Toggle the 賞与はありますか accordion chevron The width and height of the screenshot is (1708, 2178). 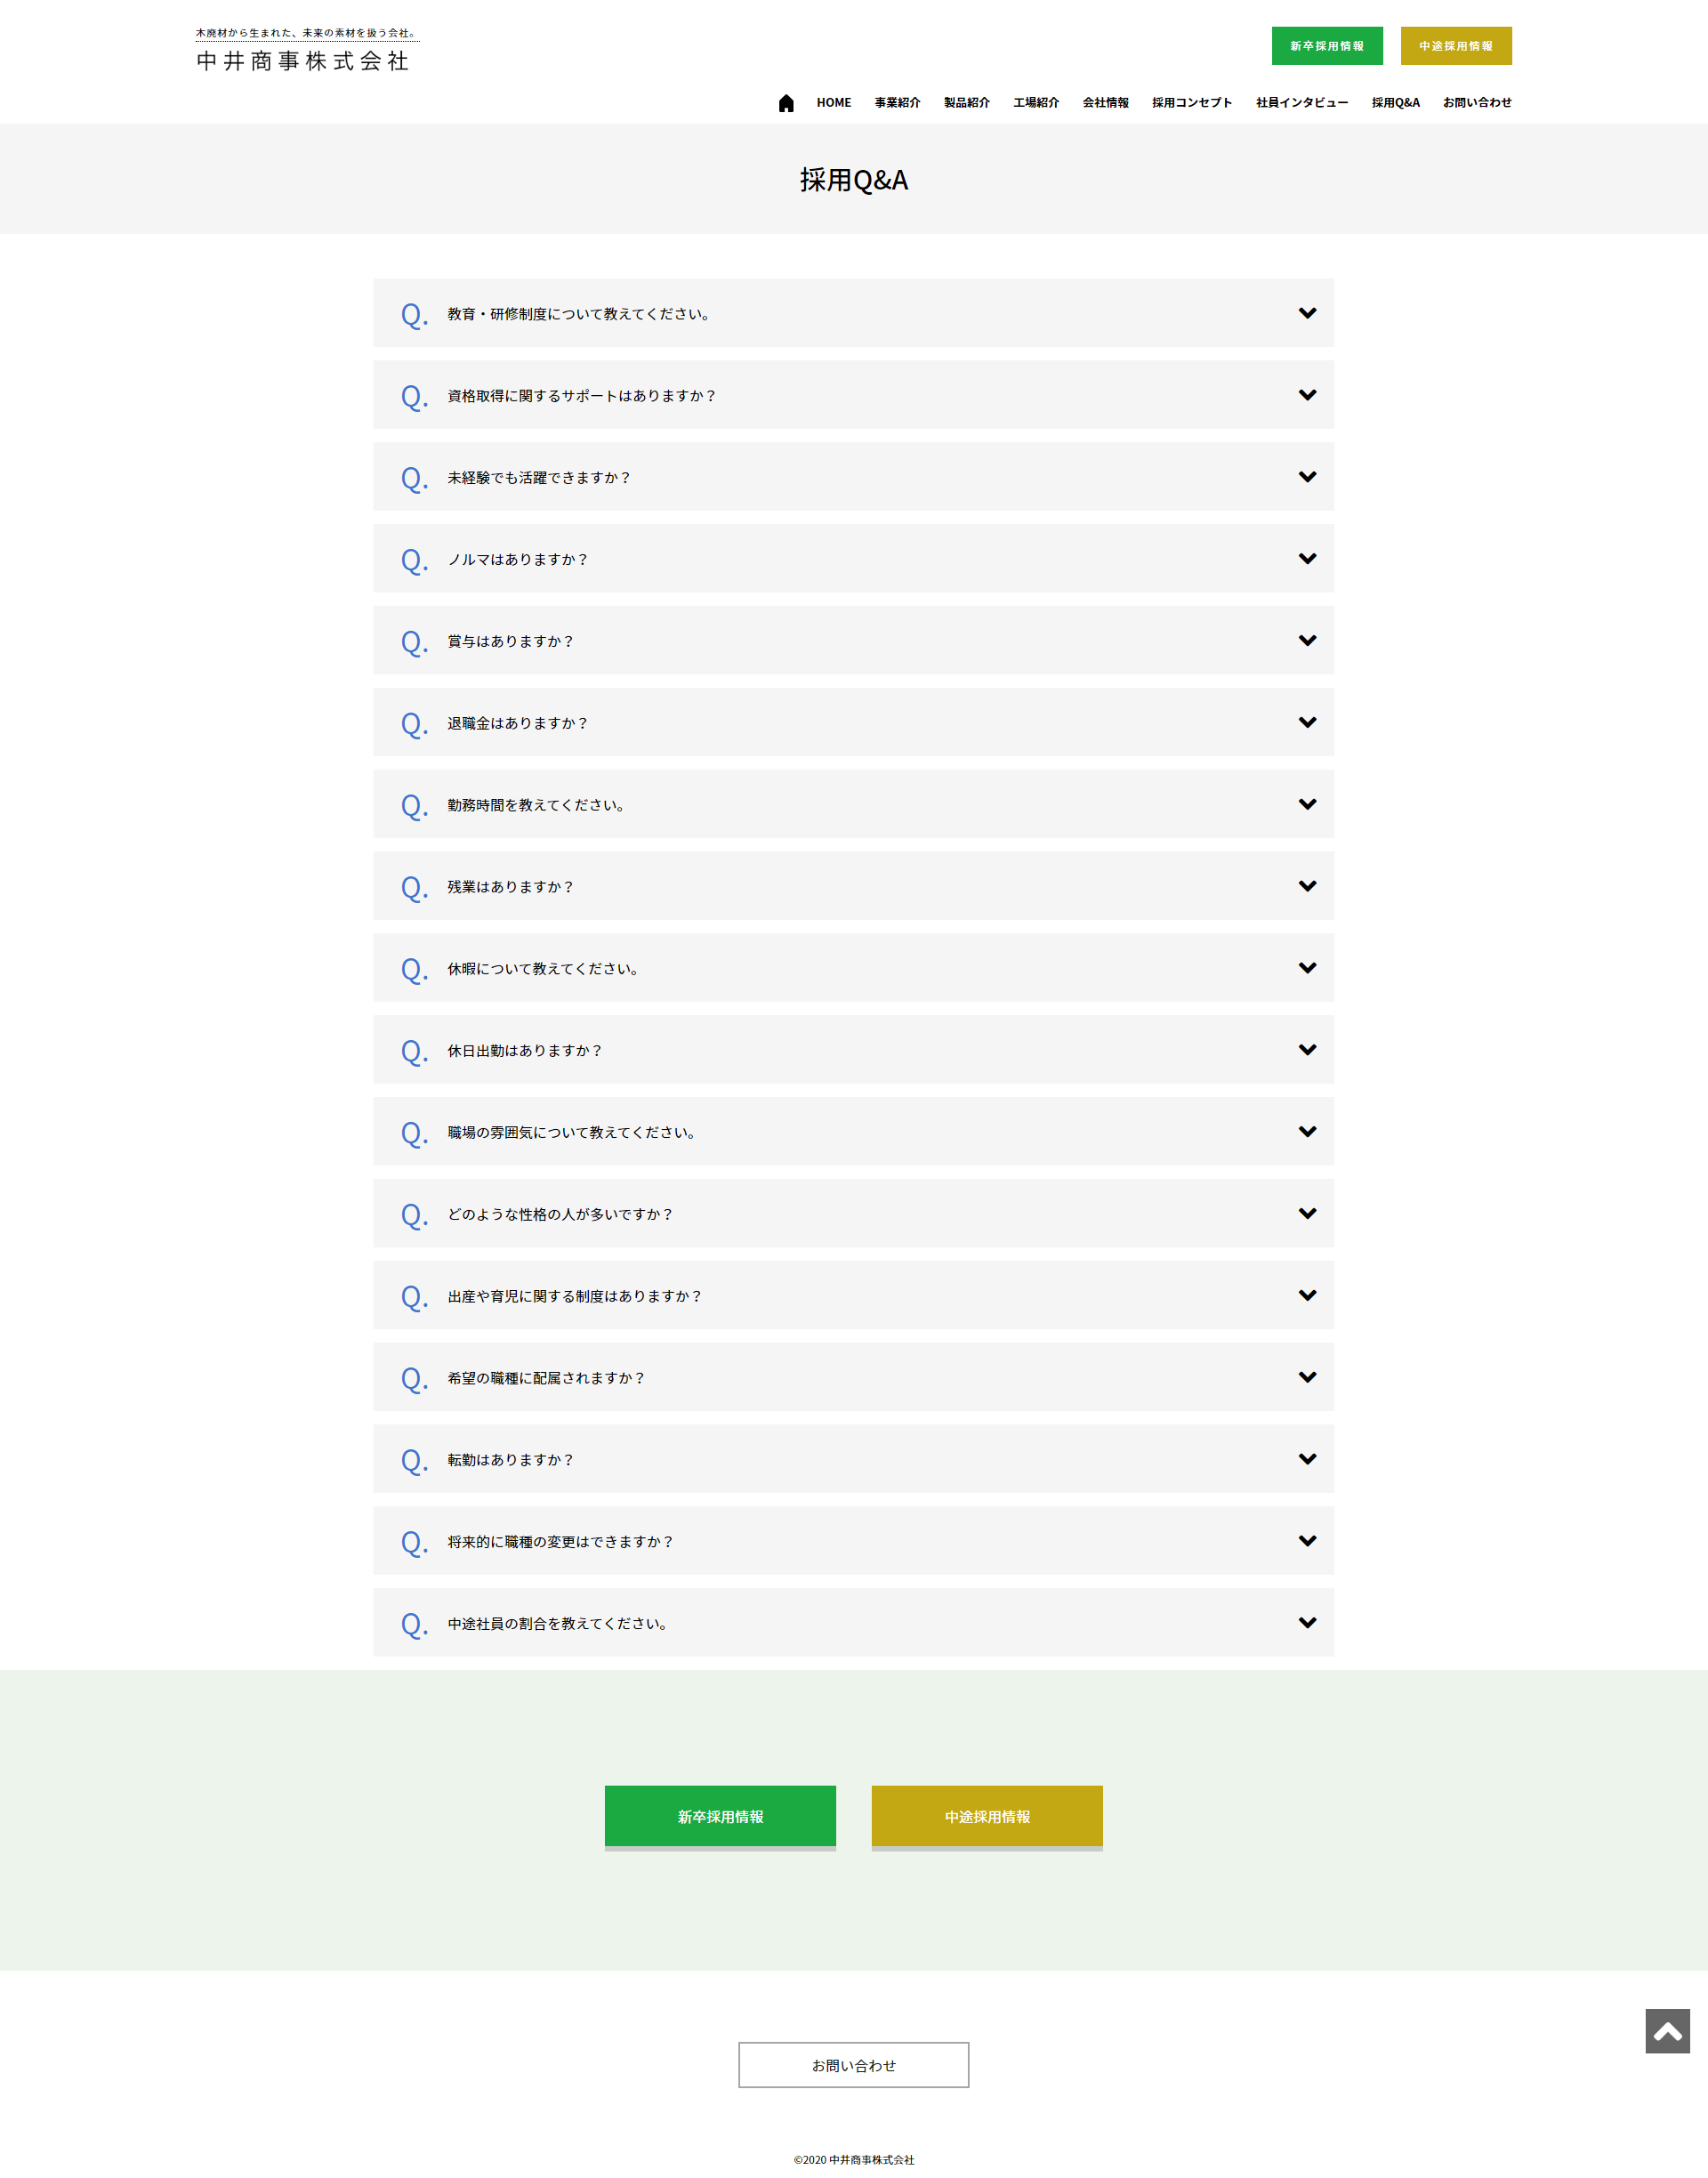(x=1307, y=640)
